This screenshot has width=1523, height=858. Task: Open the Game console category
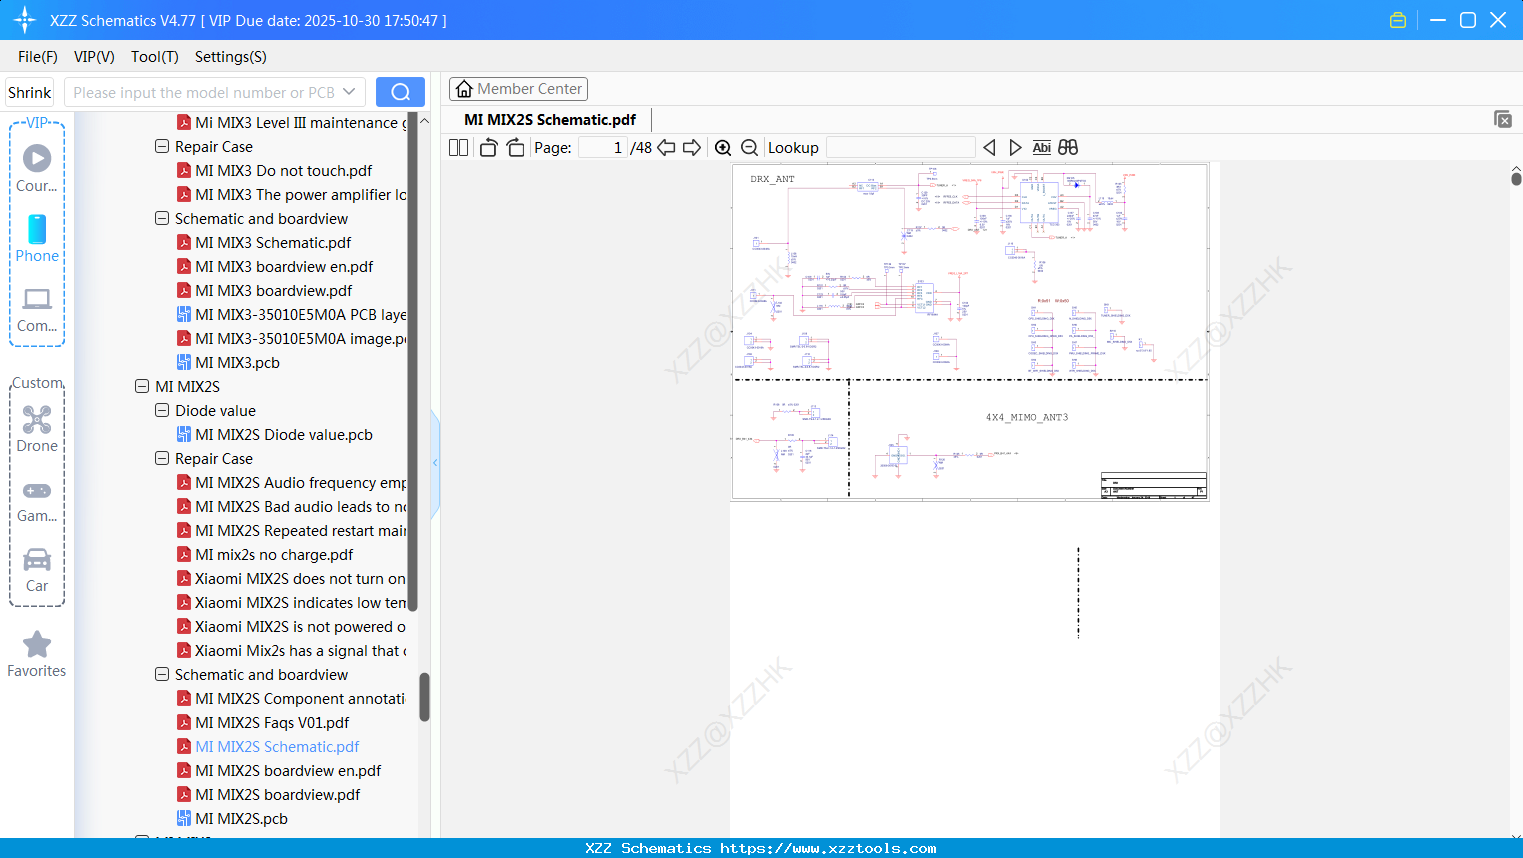click(x=37, y=501)
